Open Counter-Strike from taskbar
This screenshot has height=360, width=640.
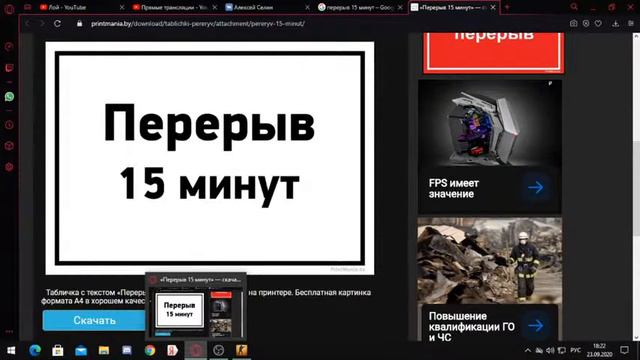pyautogui.click(x=242, y=350)
